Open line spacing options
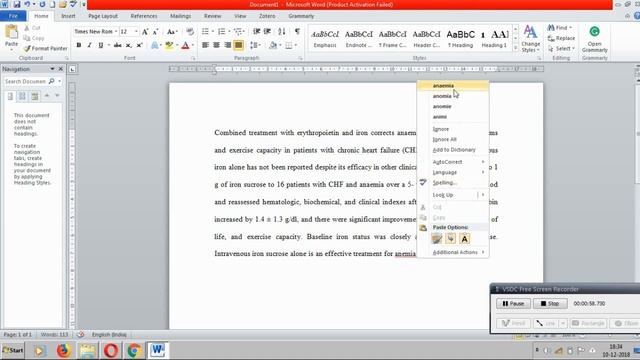This screenshot has width=640, height=360. pos(255,45)
